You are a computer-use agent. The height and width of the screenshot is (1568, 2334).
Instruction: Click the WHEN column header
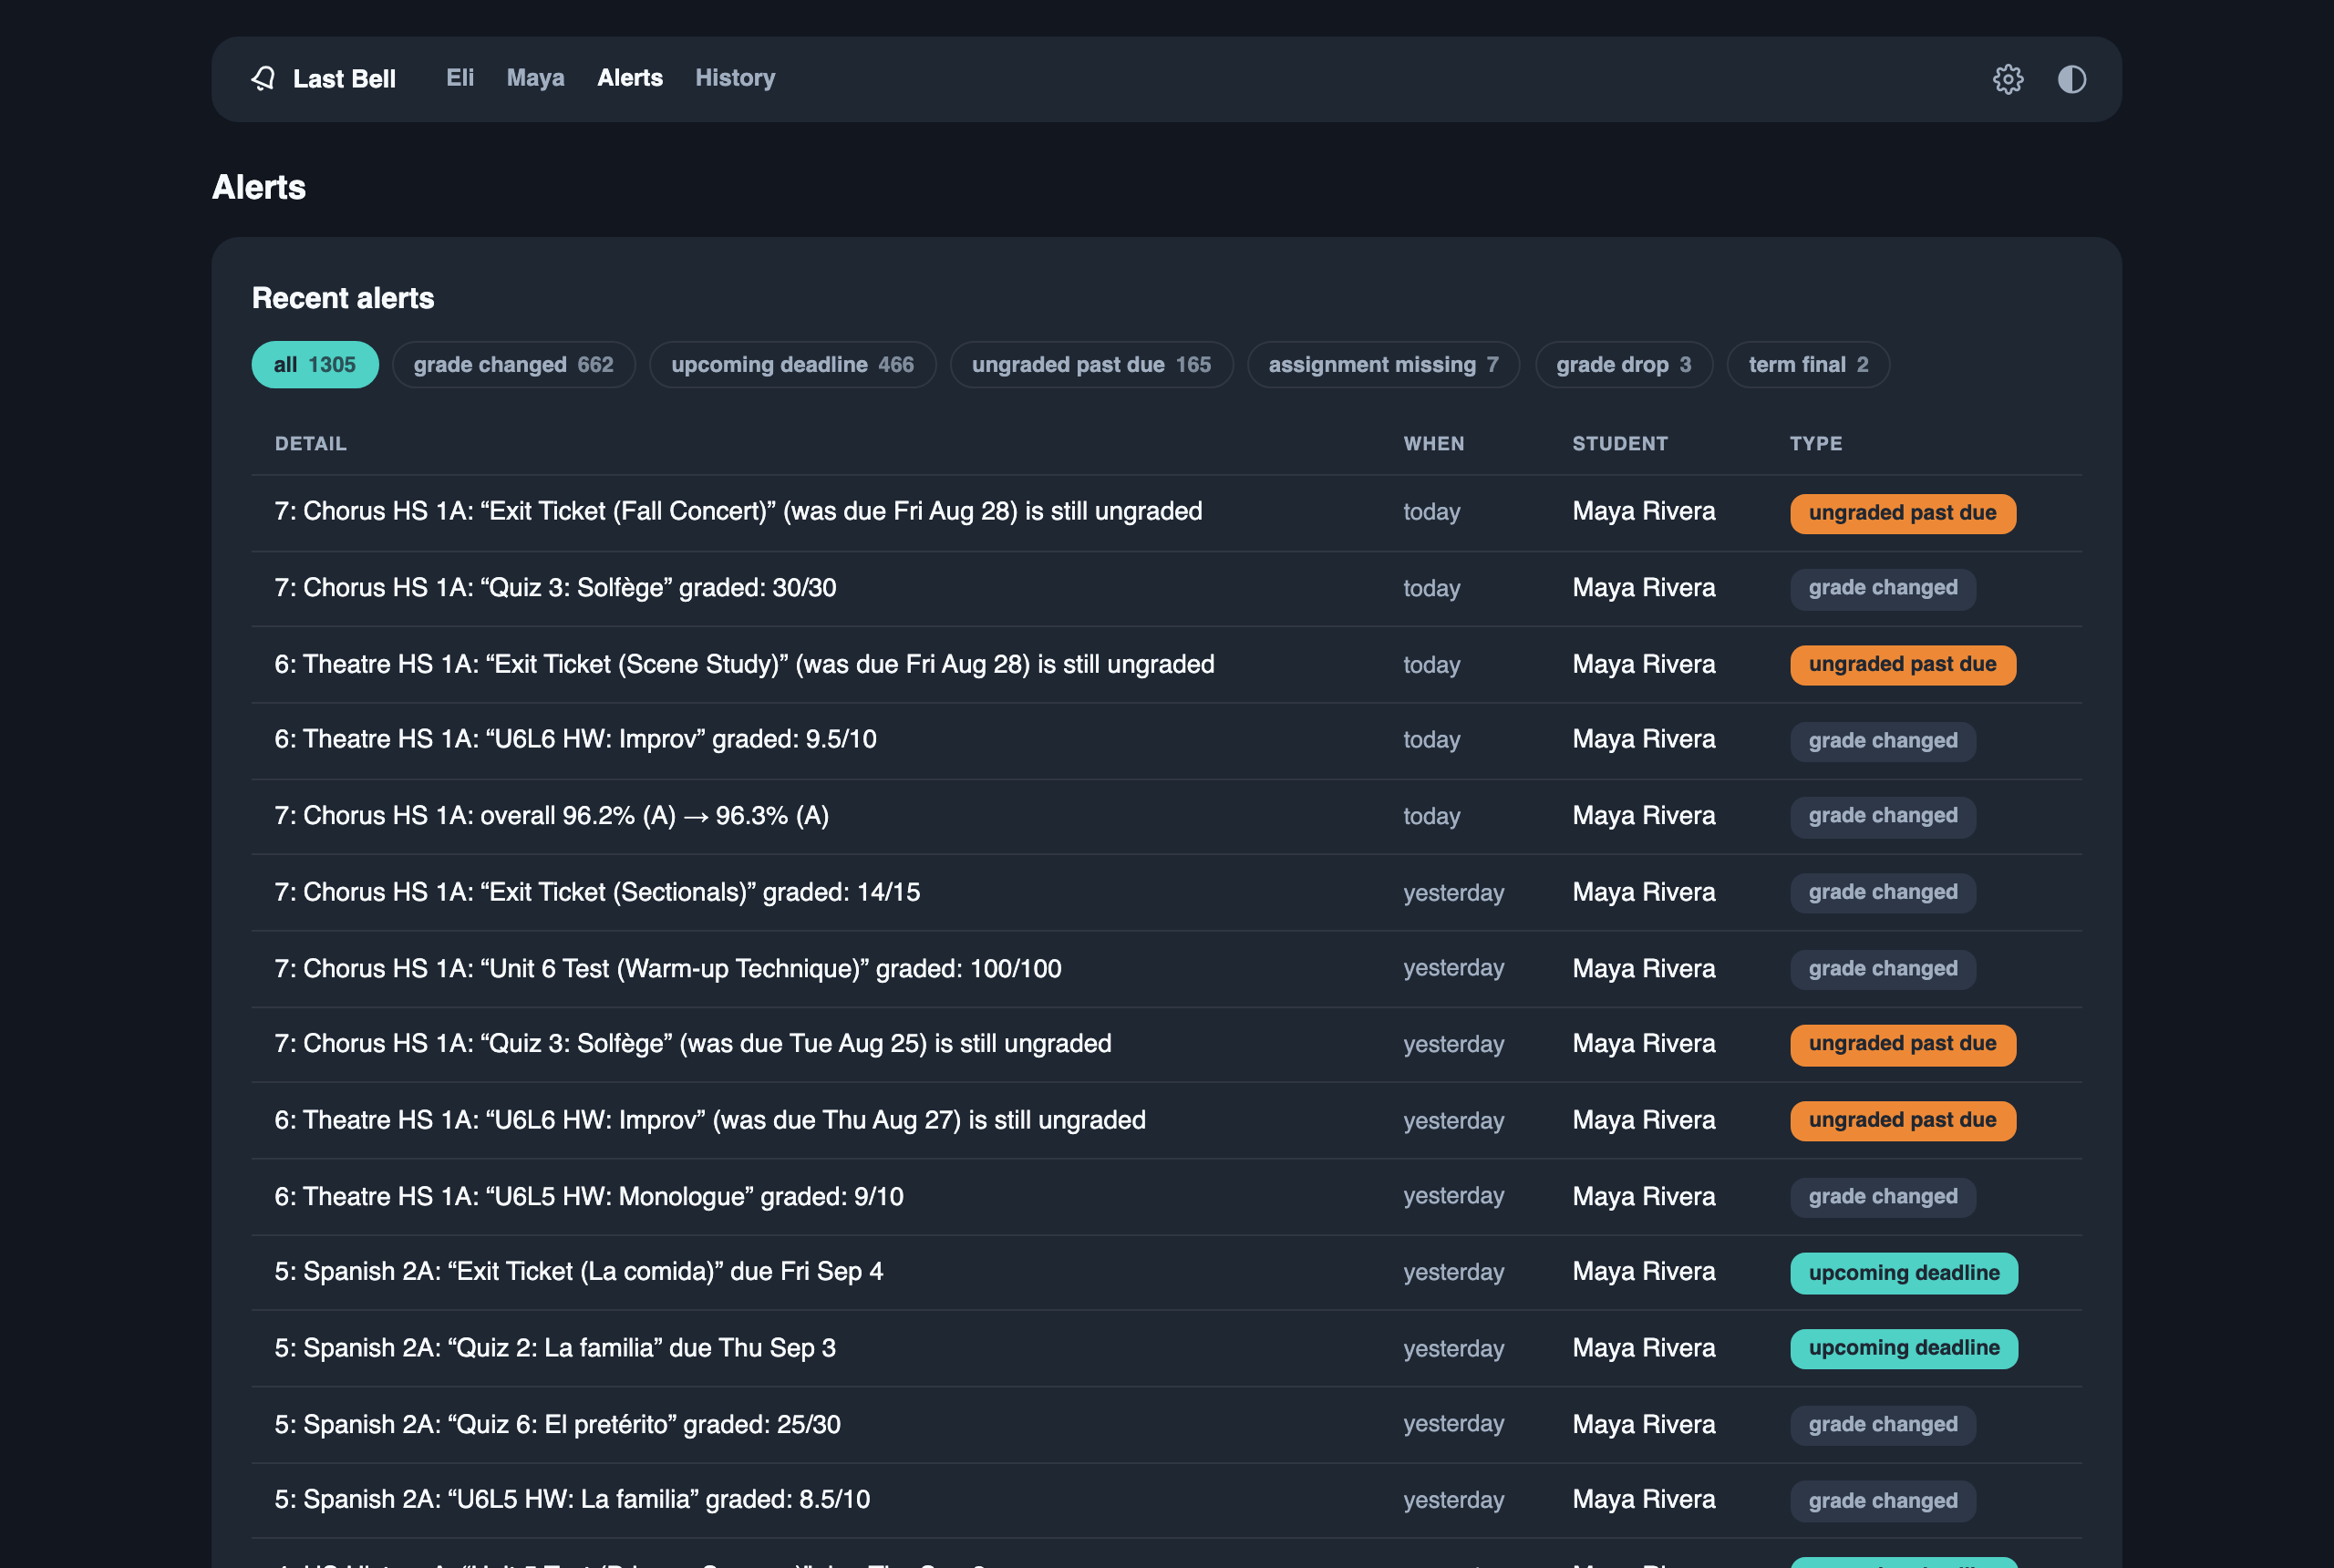(1434, 444)
